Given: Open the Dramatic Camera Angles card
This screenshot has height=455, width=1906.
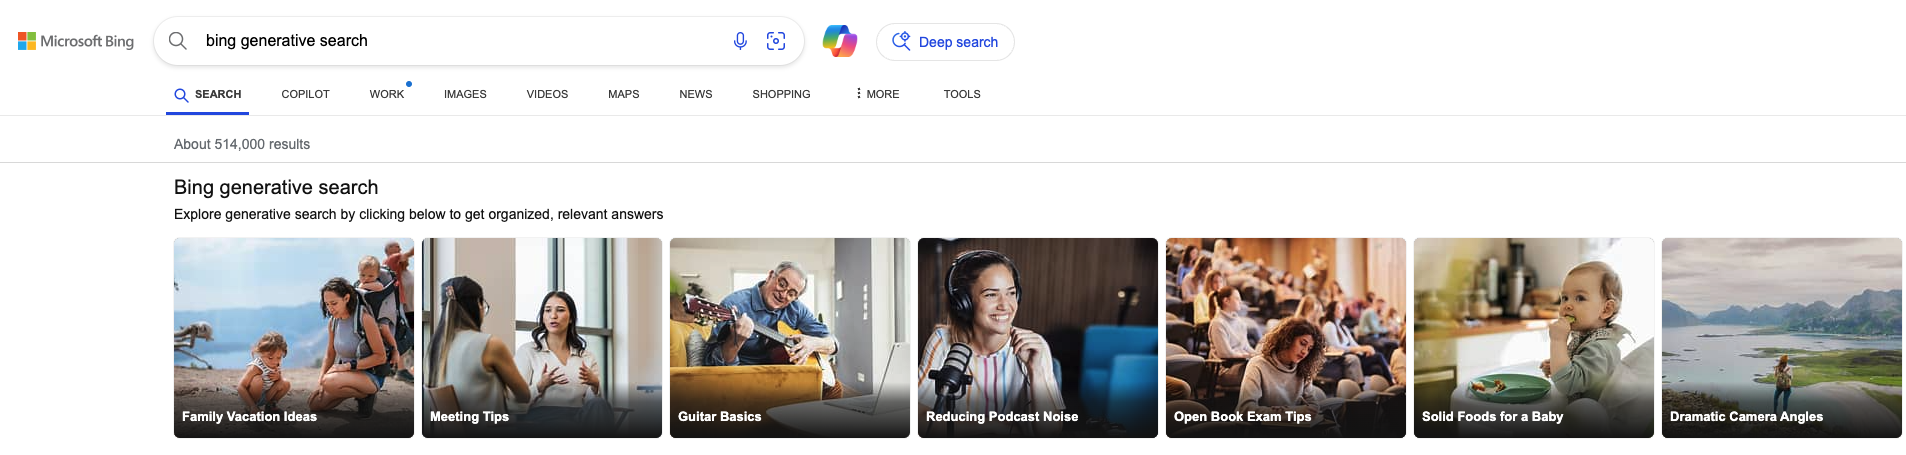Looking at the screenshot, I should click(1782, 337).
